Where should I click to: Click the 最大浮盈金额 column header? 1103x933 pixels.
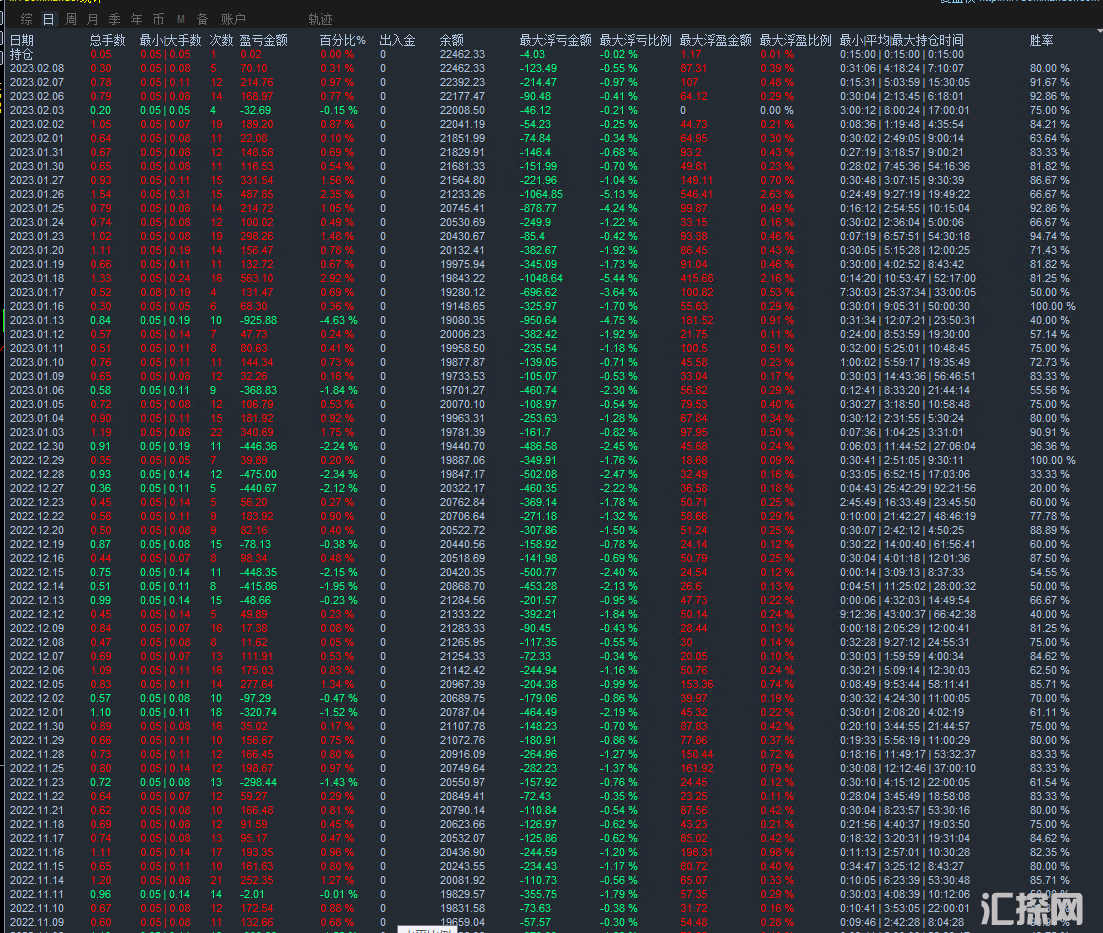pyautogui.click(x=715, y=41)
